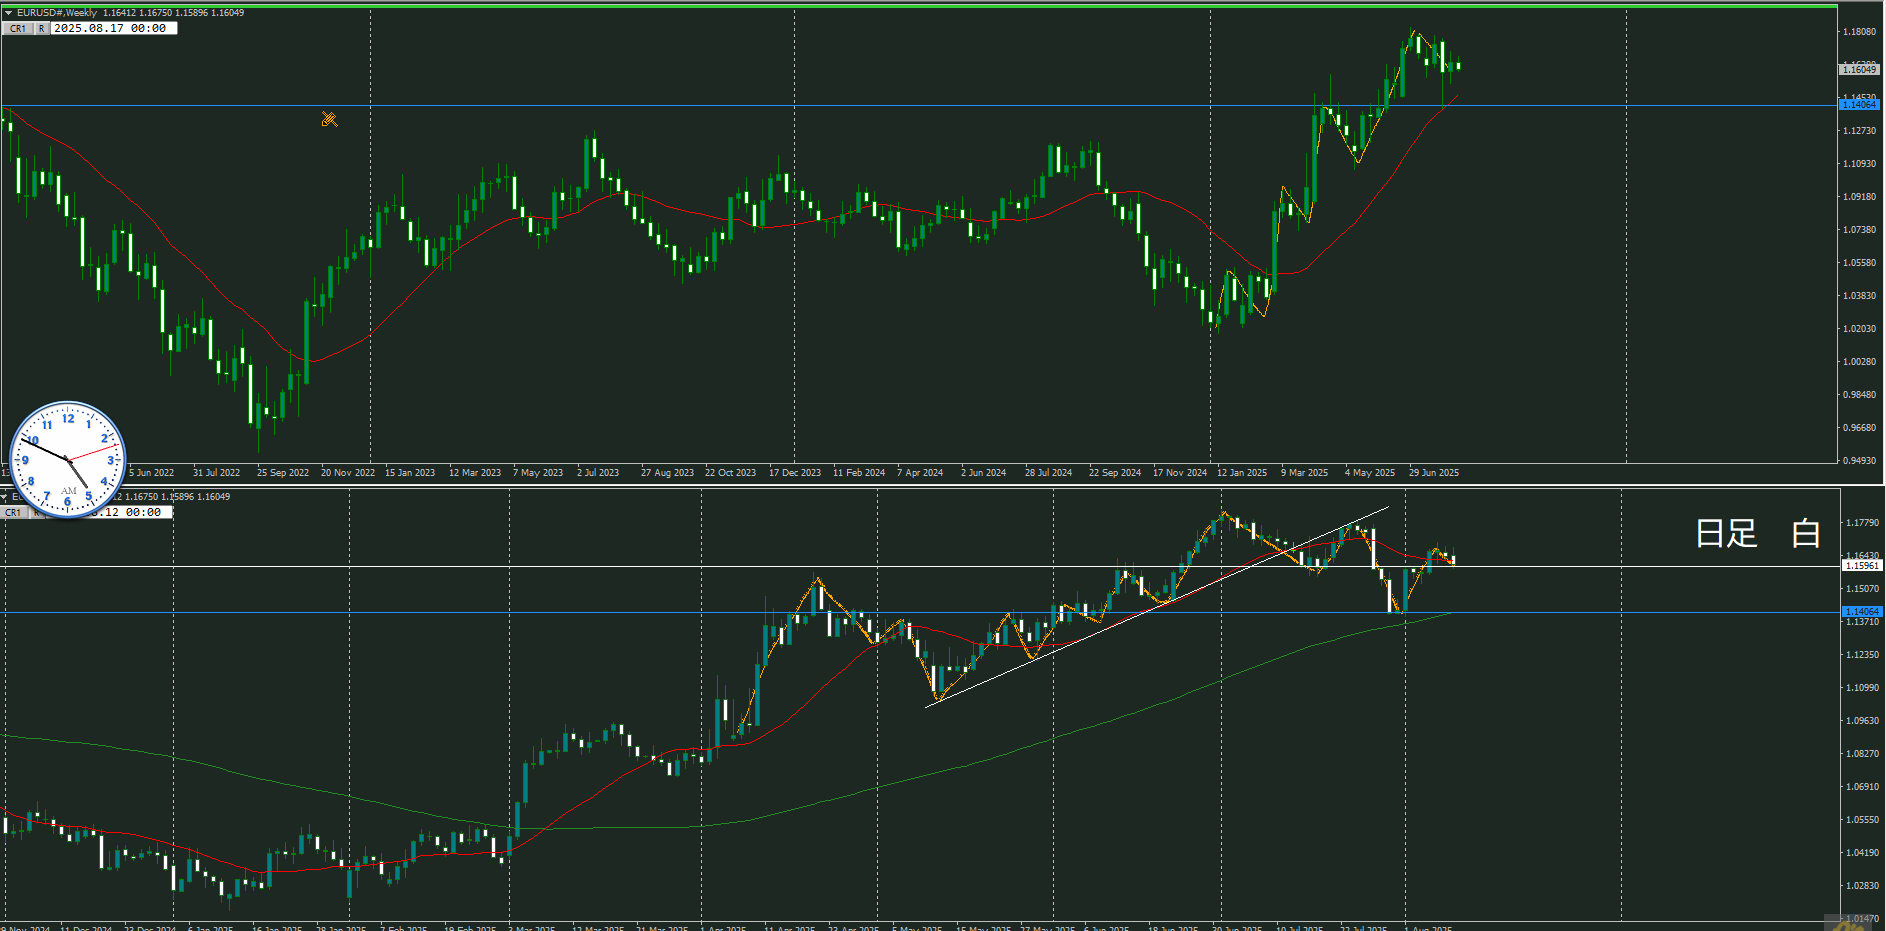Image resolution: width=1886 pixels, height=931 pixels.
Task: Click the CR1 button on the weekly chart
Action: (x=18, y=29)
